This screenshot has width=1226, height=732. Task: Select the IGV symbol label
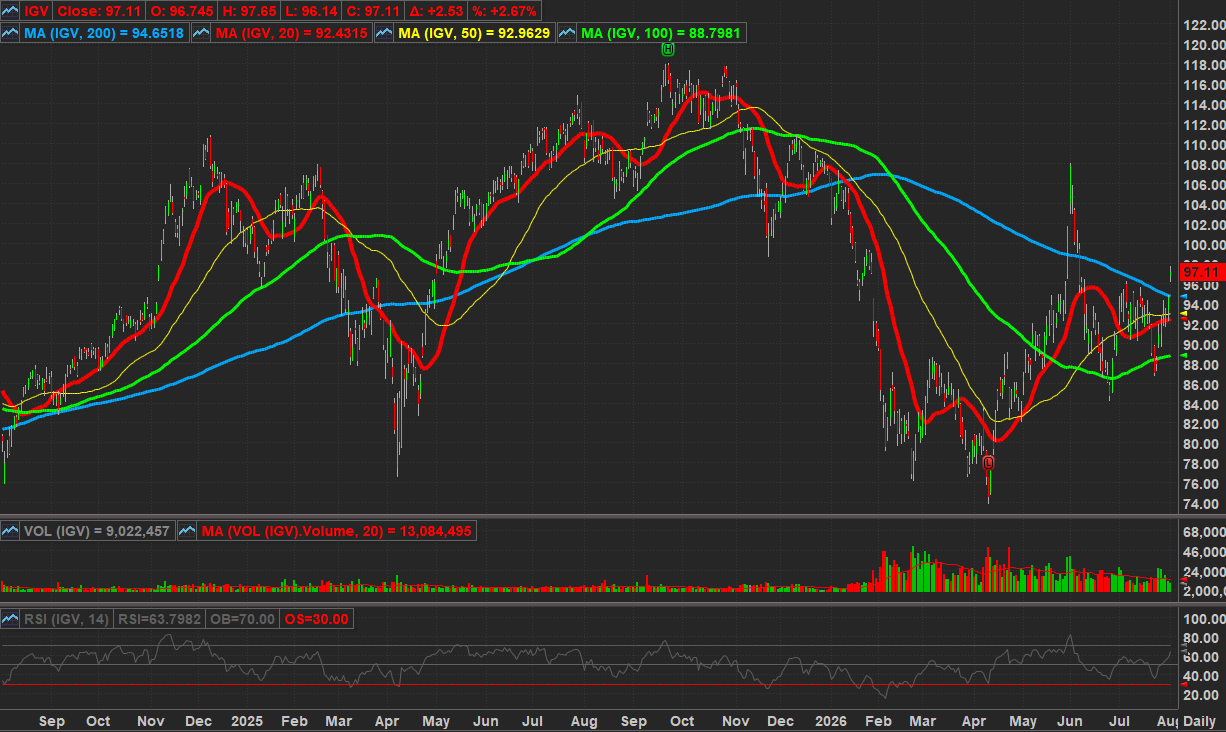(x=35, y=11)
